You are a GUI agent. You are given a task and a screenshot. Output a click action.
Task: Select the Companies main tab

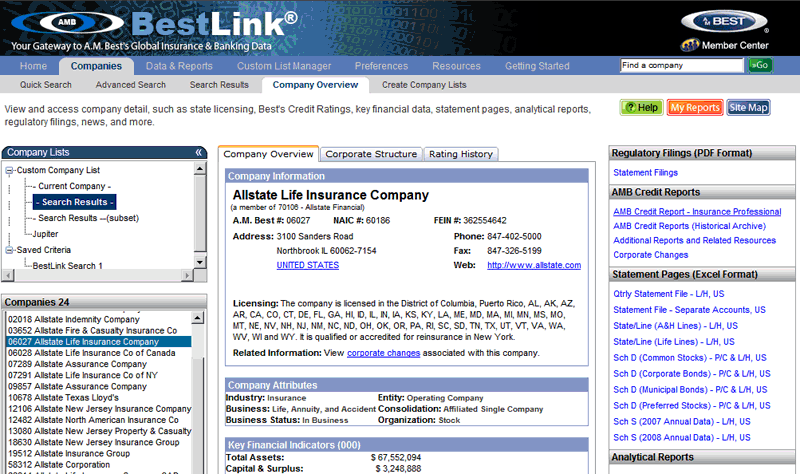96,66
